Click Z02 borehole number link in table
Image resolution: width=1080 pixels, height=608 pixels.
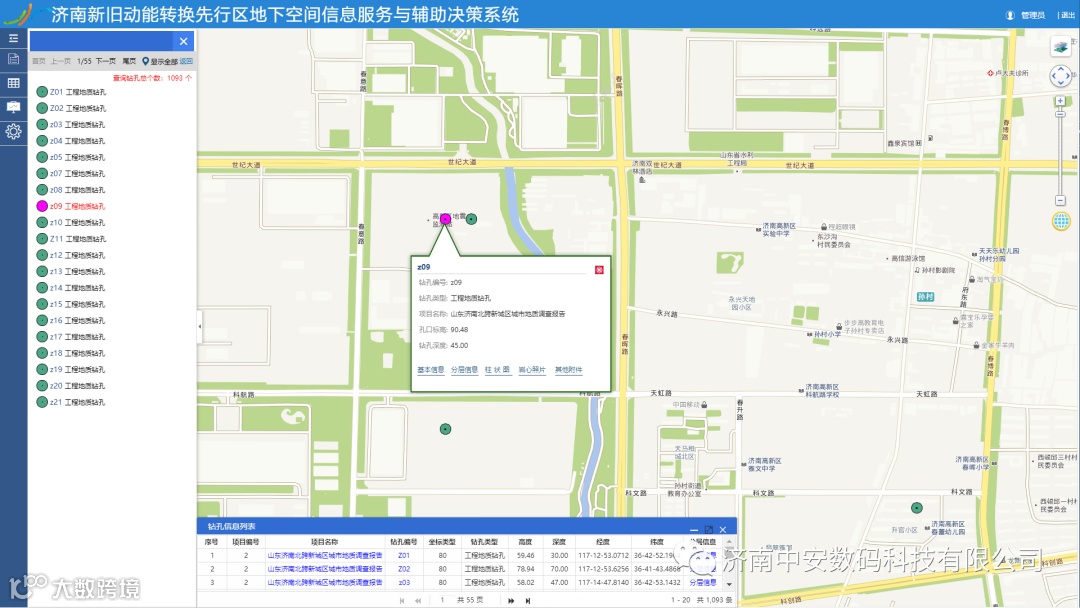pos(404,569)
